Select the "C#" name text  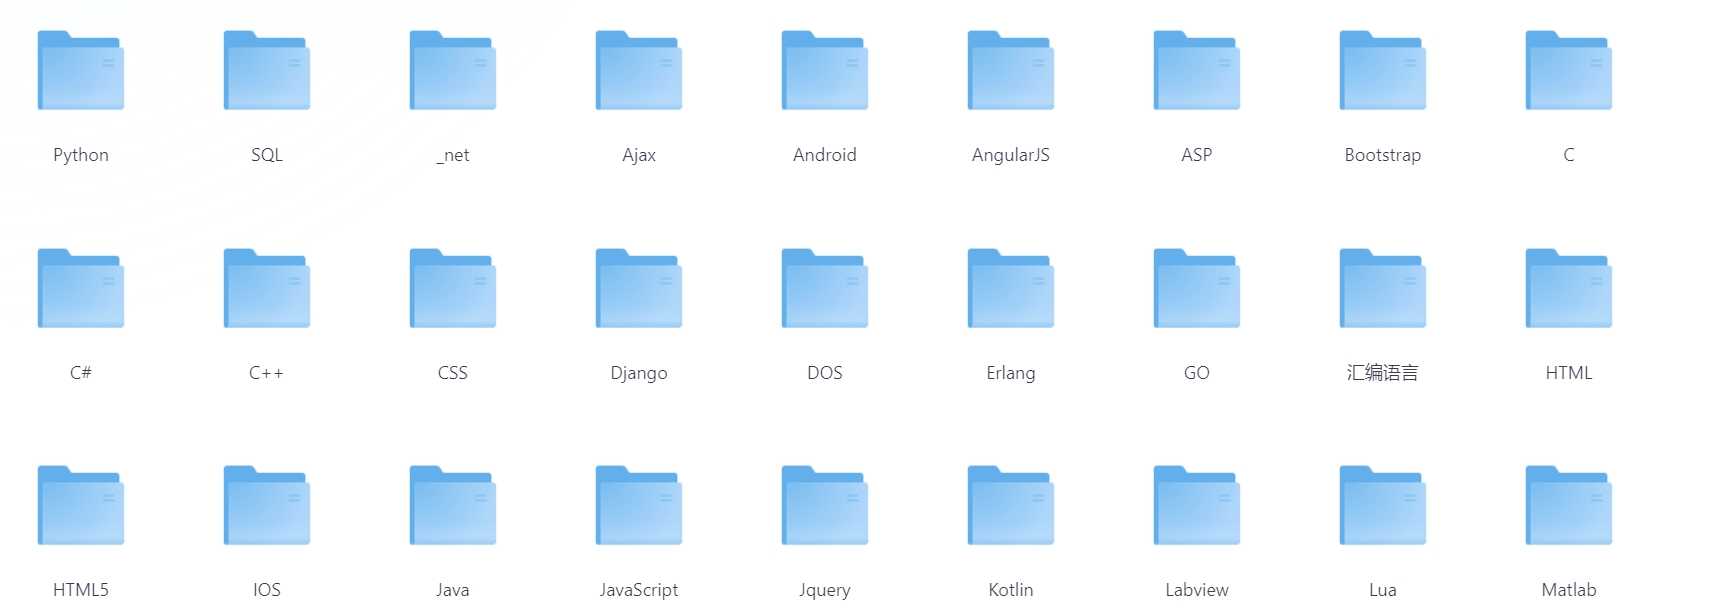coord(81,373)
